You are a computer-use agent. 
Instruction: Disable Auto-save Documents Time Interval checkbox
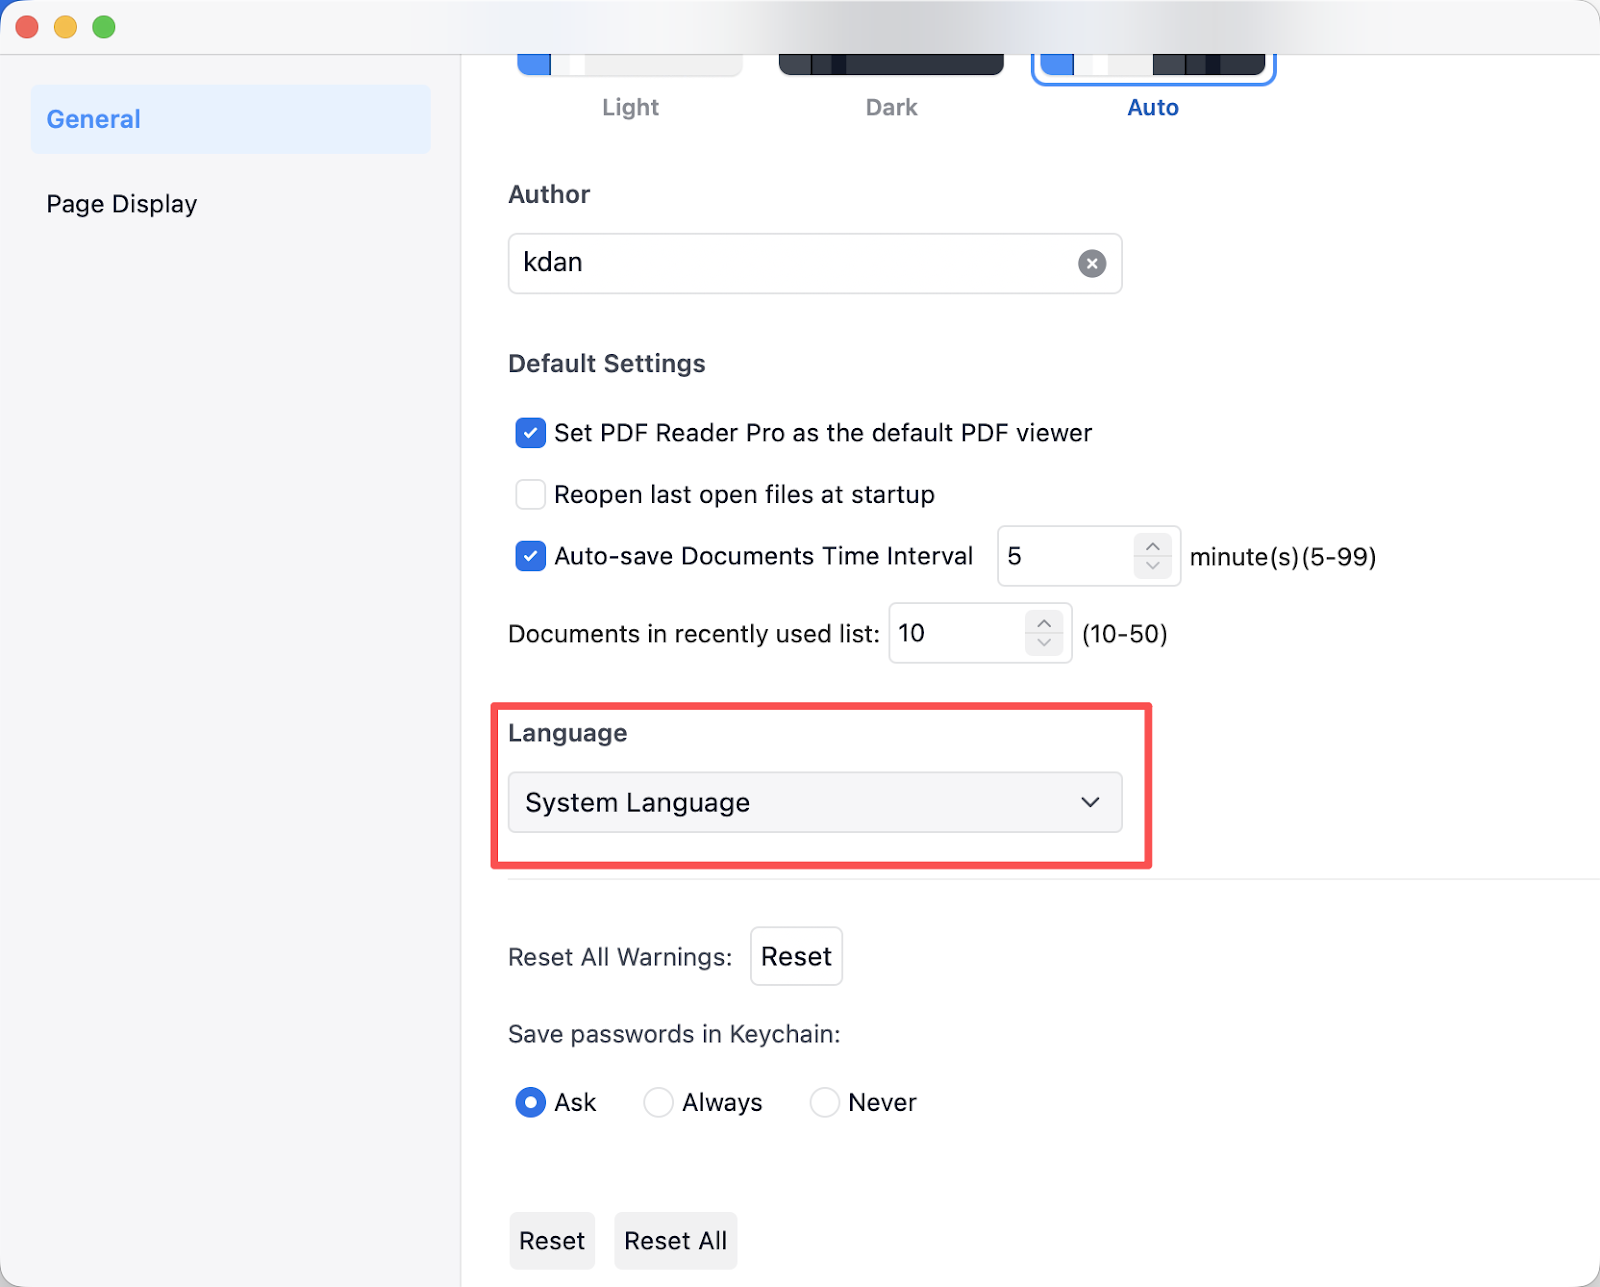530,556
